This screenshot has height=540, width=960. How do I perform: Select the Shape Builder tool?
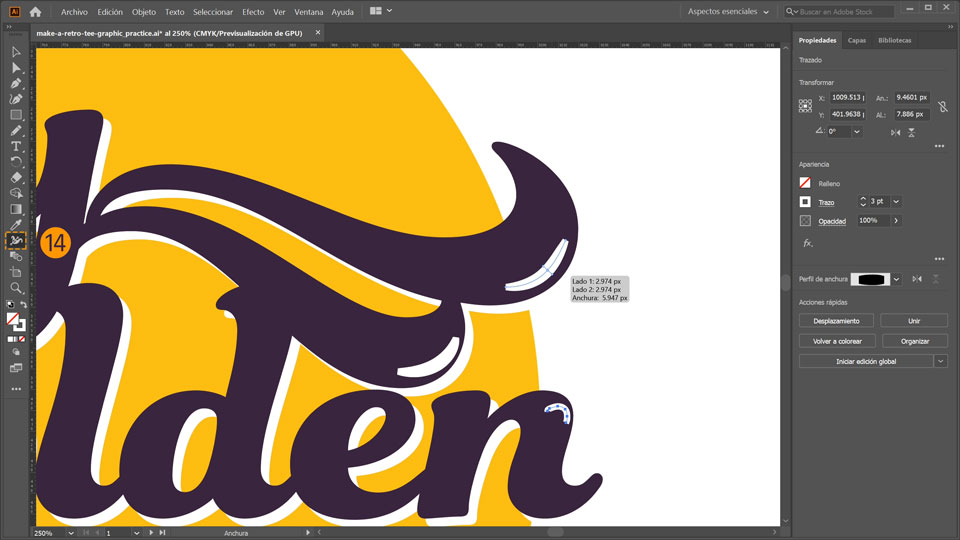tap(16, 193)
